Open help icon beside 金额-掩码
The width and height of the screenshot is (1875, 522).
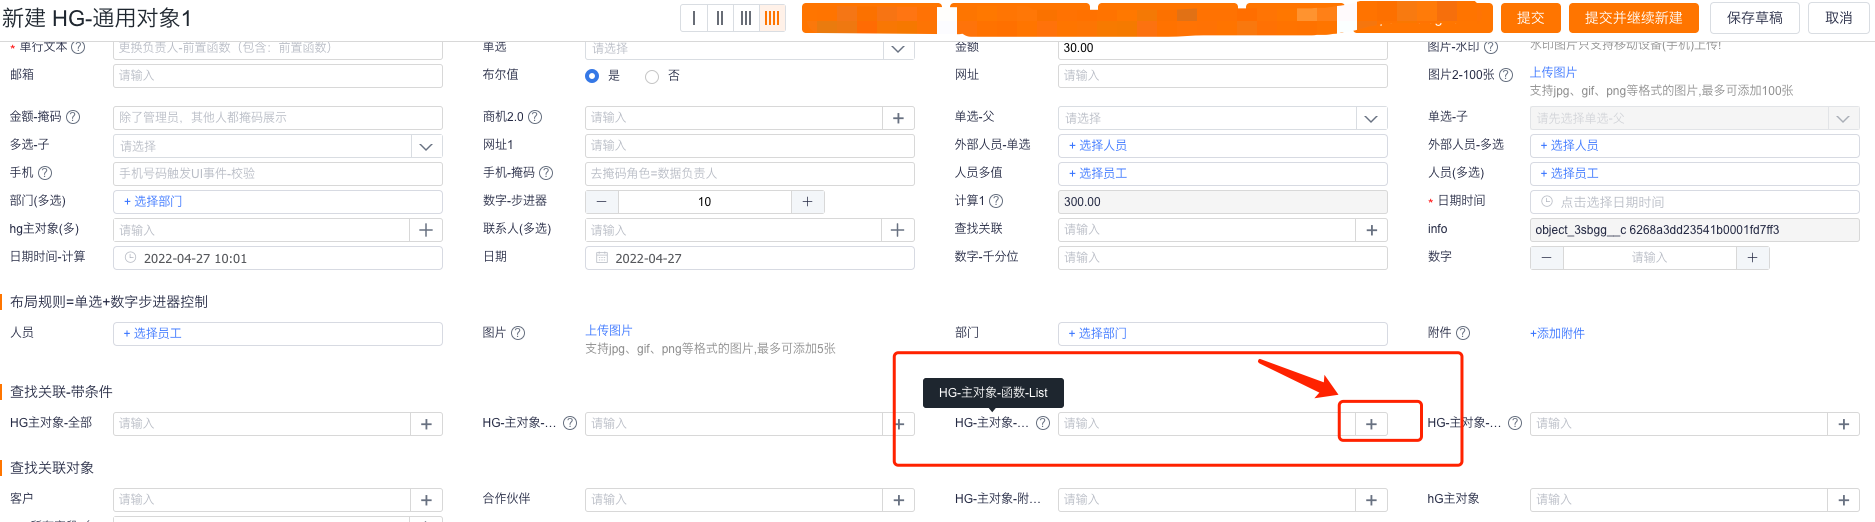(73, 117)
